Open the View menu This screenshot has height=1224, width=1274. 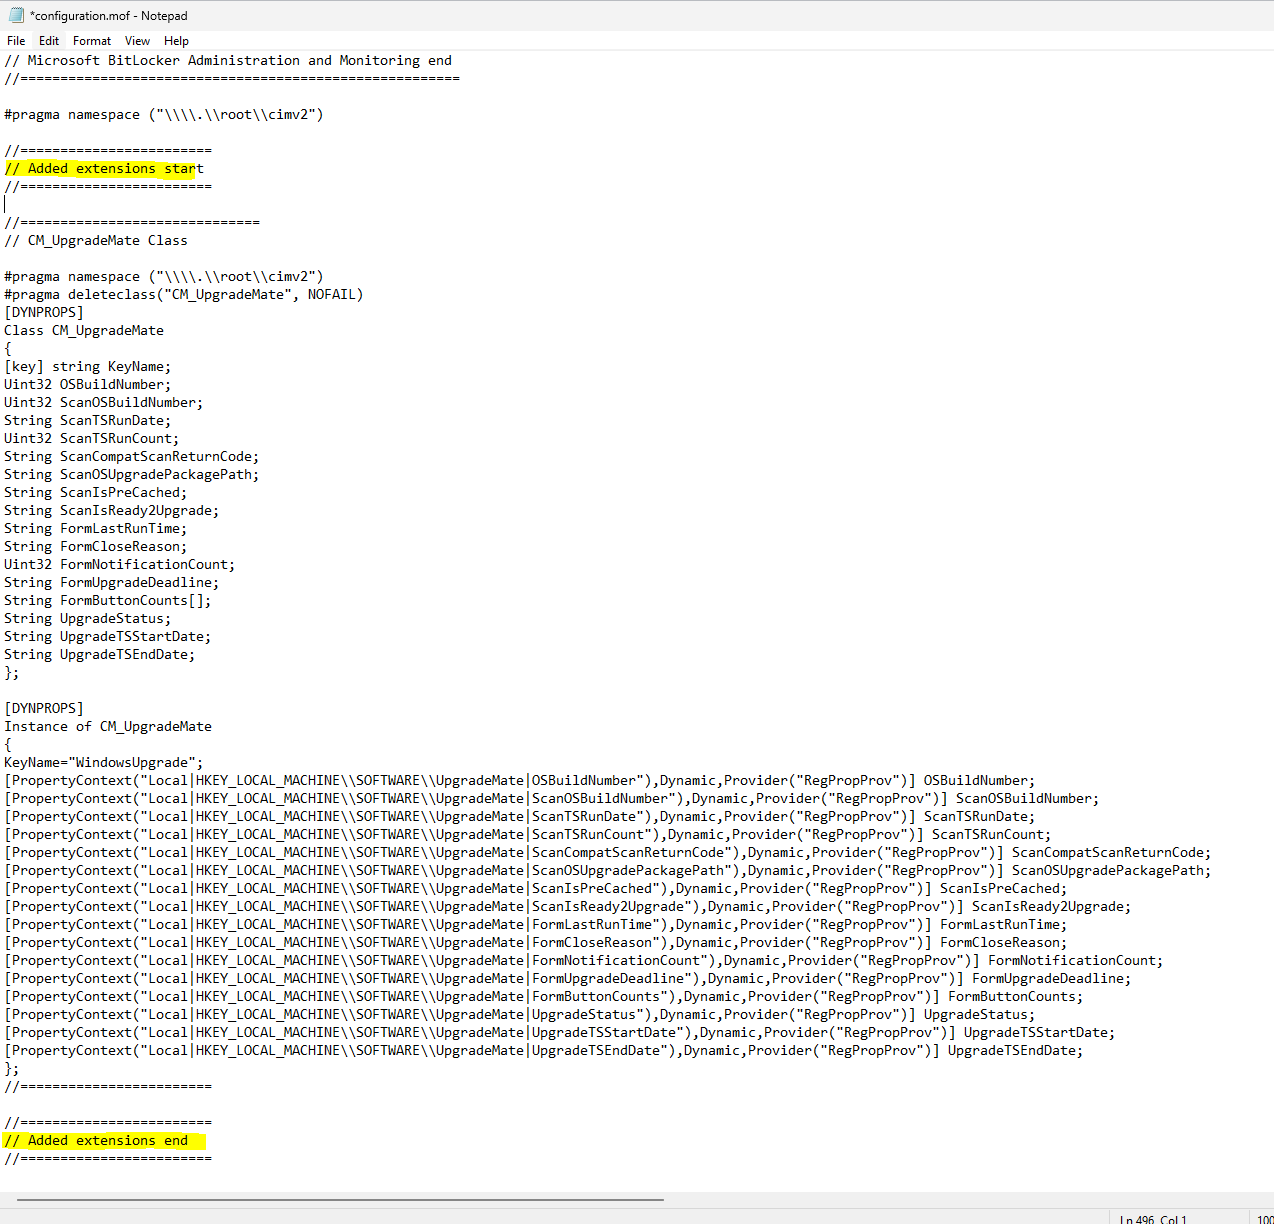coord(137,41)
